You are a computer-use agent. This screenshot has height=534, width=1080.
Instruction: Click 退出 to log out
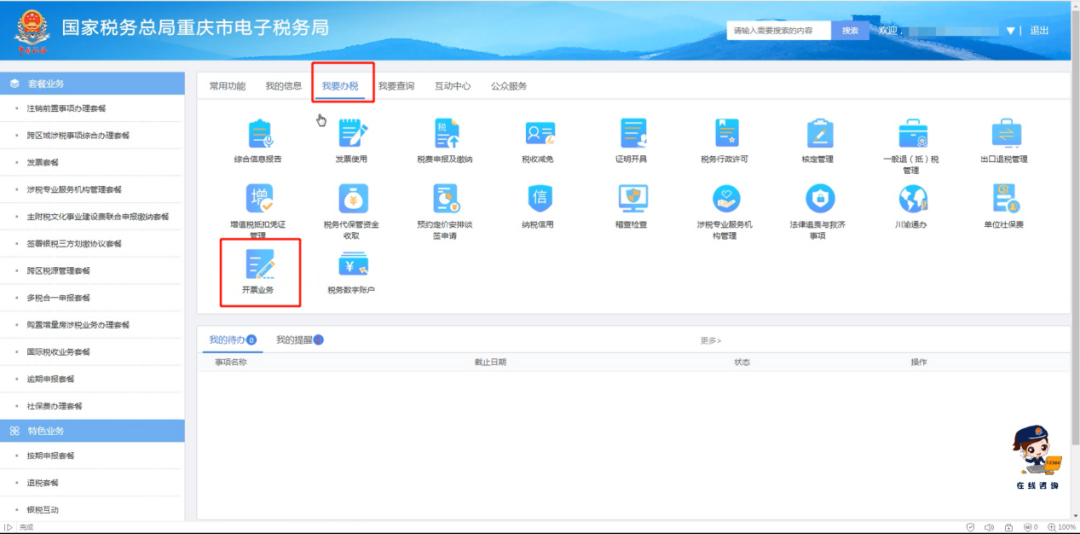[x=1039, y=30]
